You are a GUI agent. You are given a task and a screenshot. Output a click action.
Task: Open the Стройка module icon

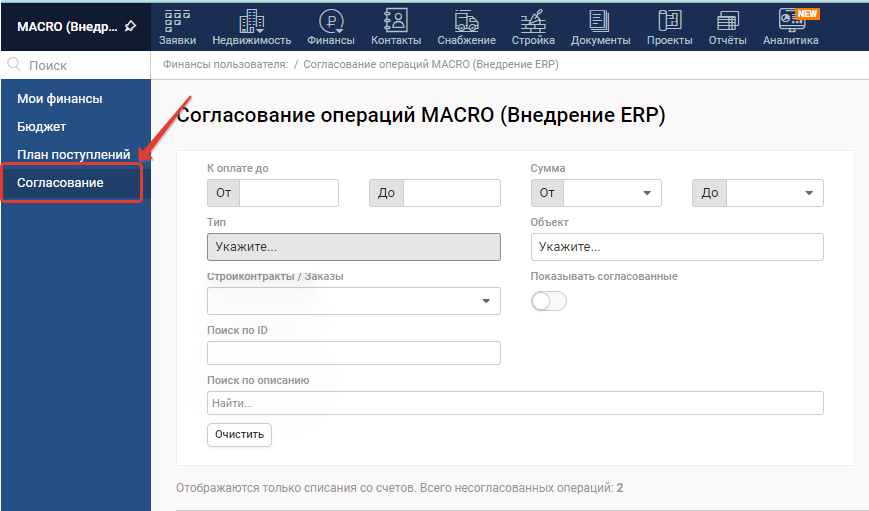pos(533,20)
